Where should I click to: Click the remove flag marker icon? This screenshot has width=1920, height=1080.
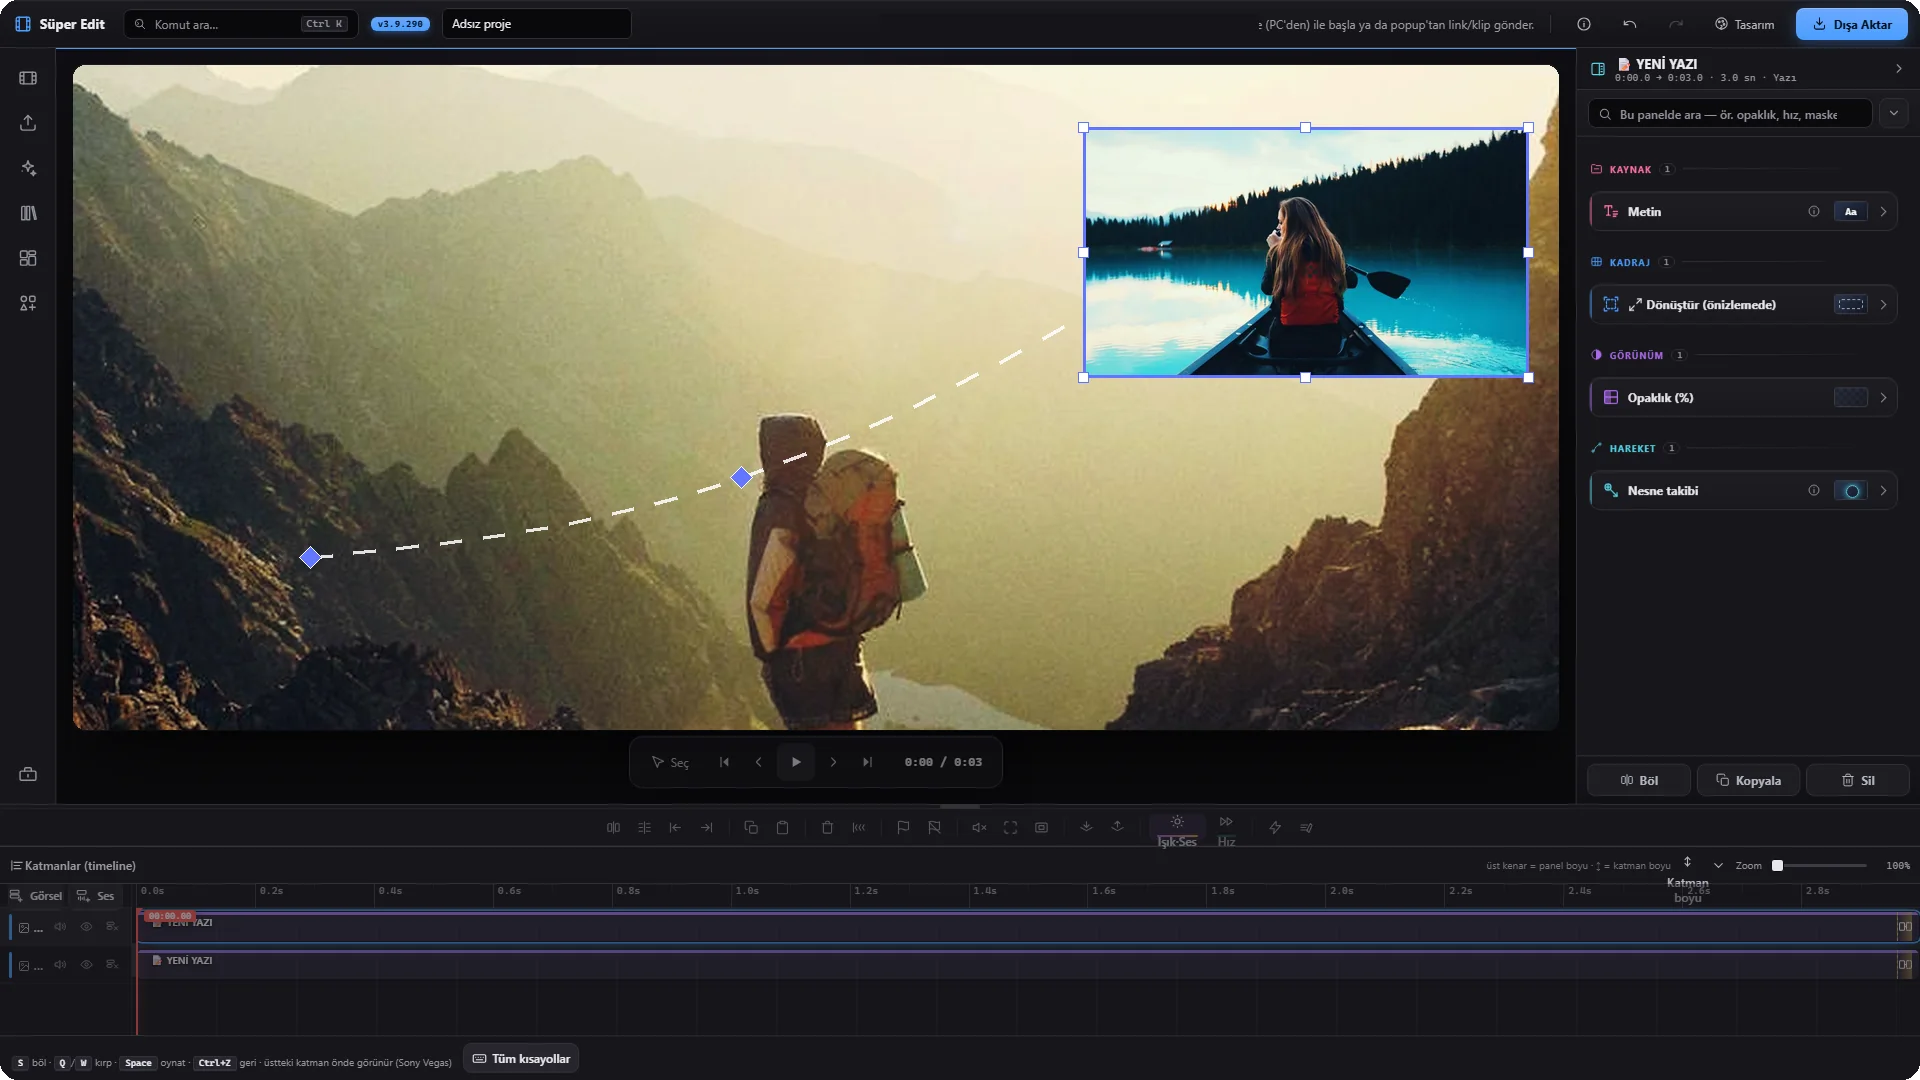tap(934, 828)
